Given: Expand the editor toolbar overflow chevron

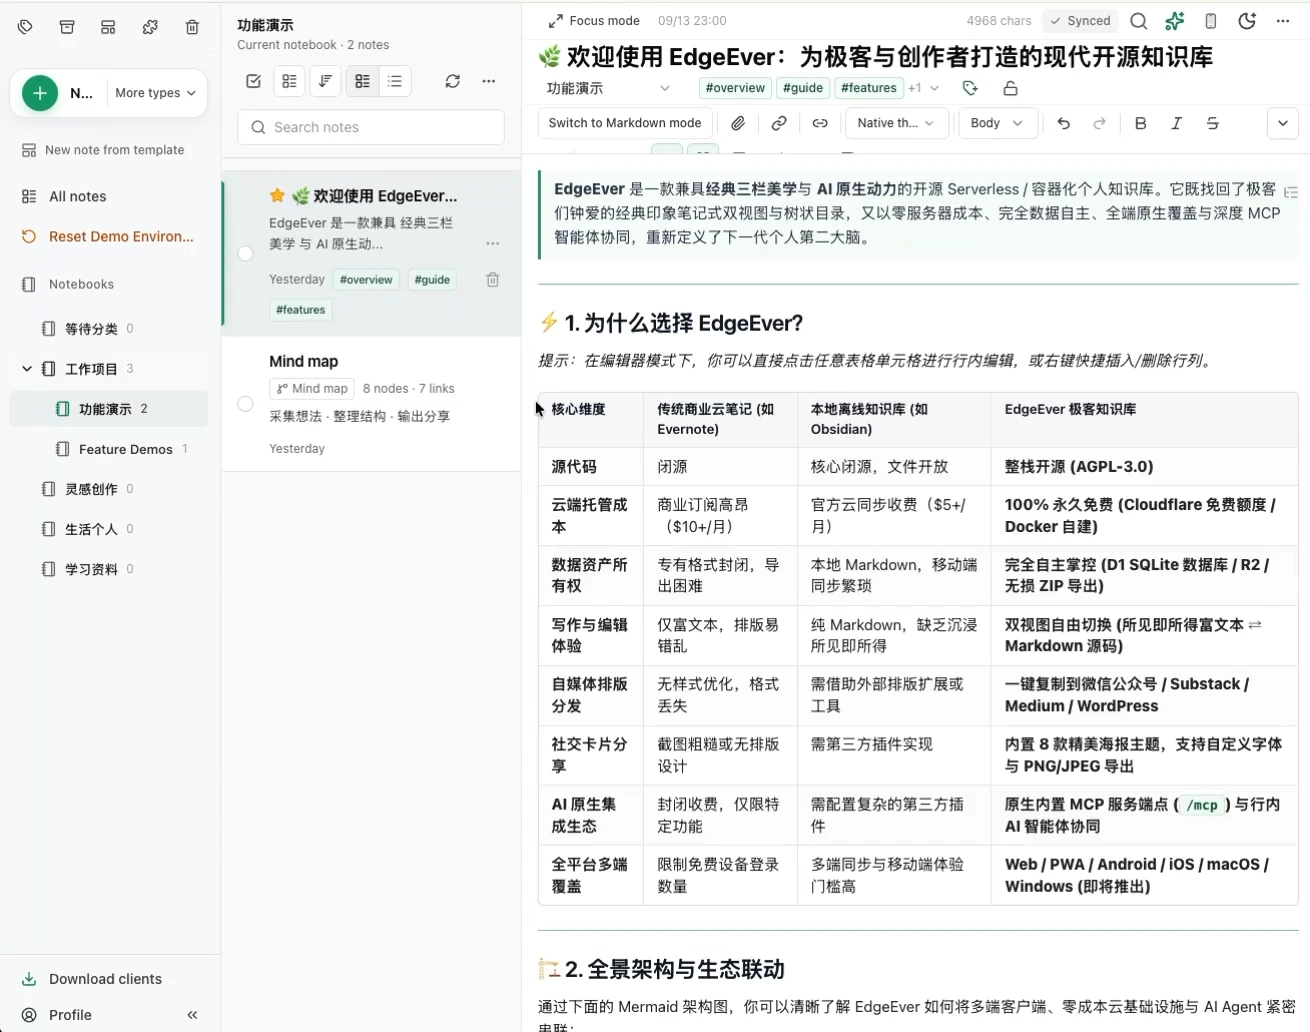Looking at the screenshot, I should click(1282, 123).
